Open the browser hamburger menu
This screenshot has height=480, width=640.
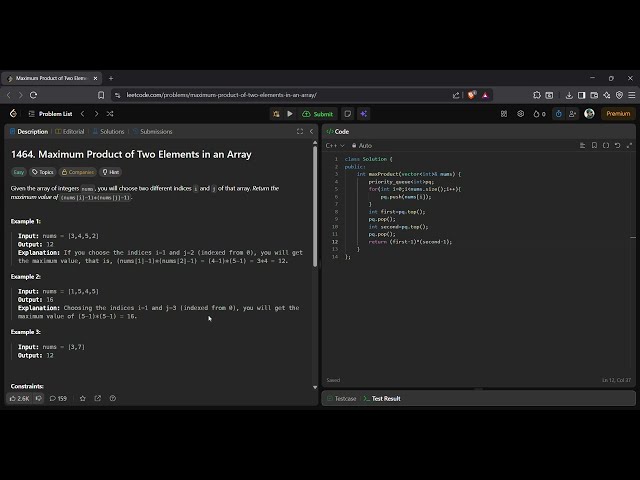631,95
